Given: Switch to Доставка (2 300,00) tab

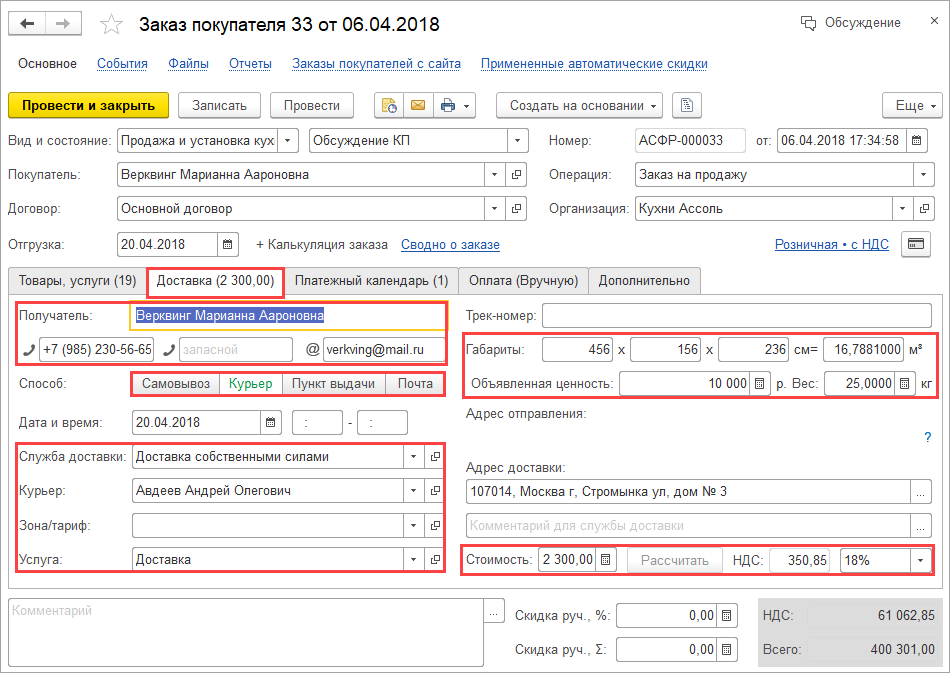Looking at the screenshot, I should point(215,280).
